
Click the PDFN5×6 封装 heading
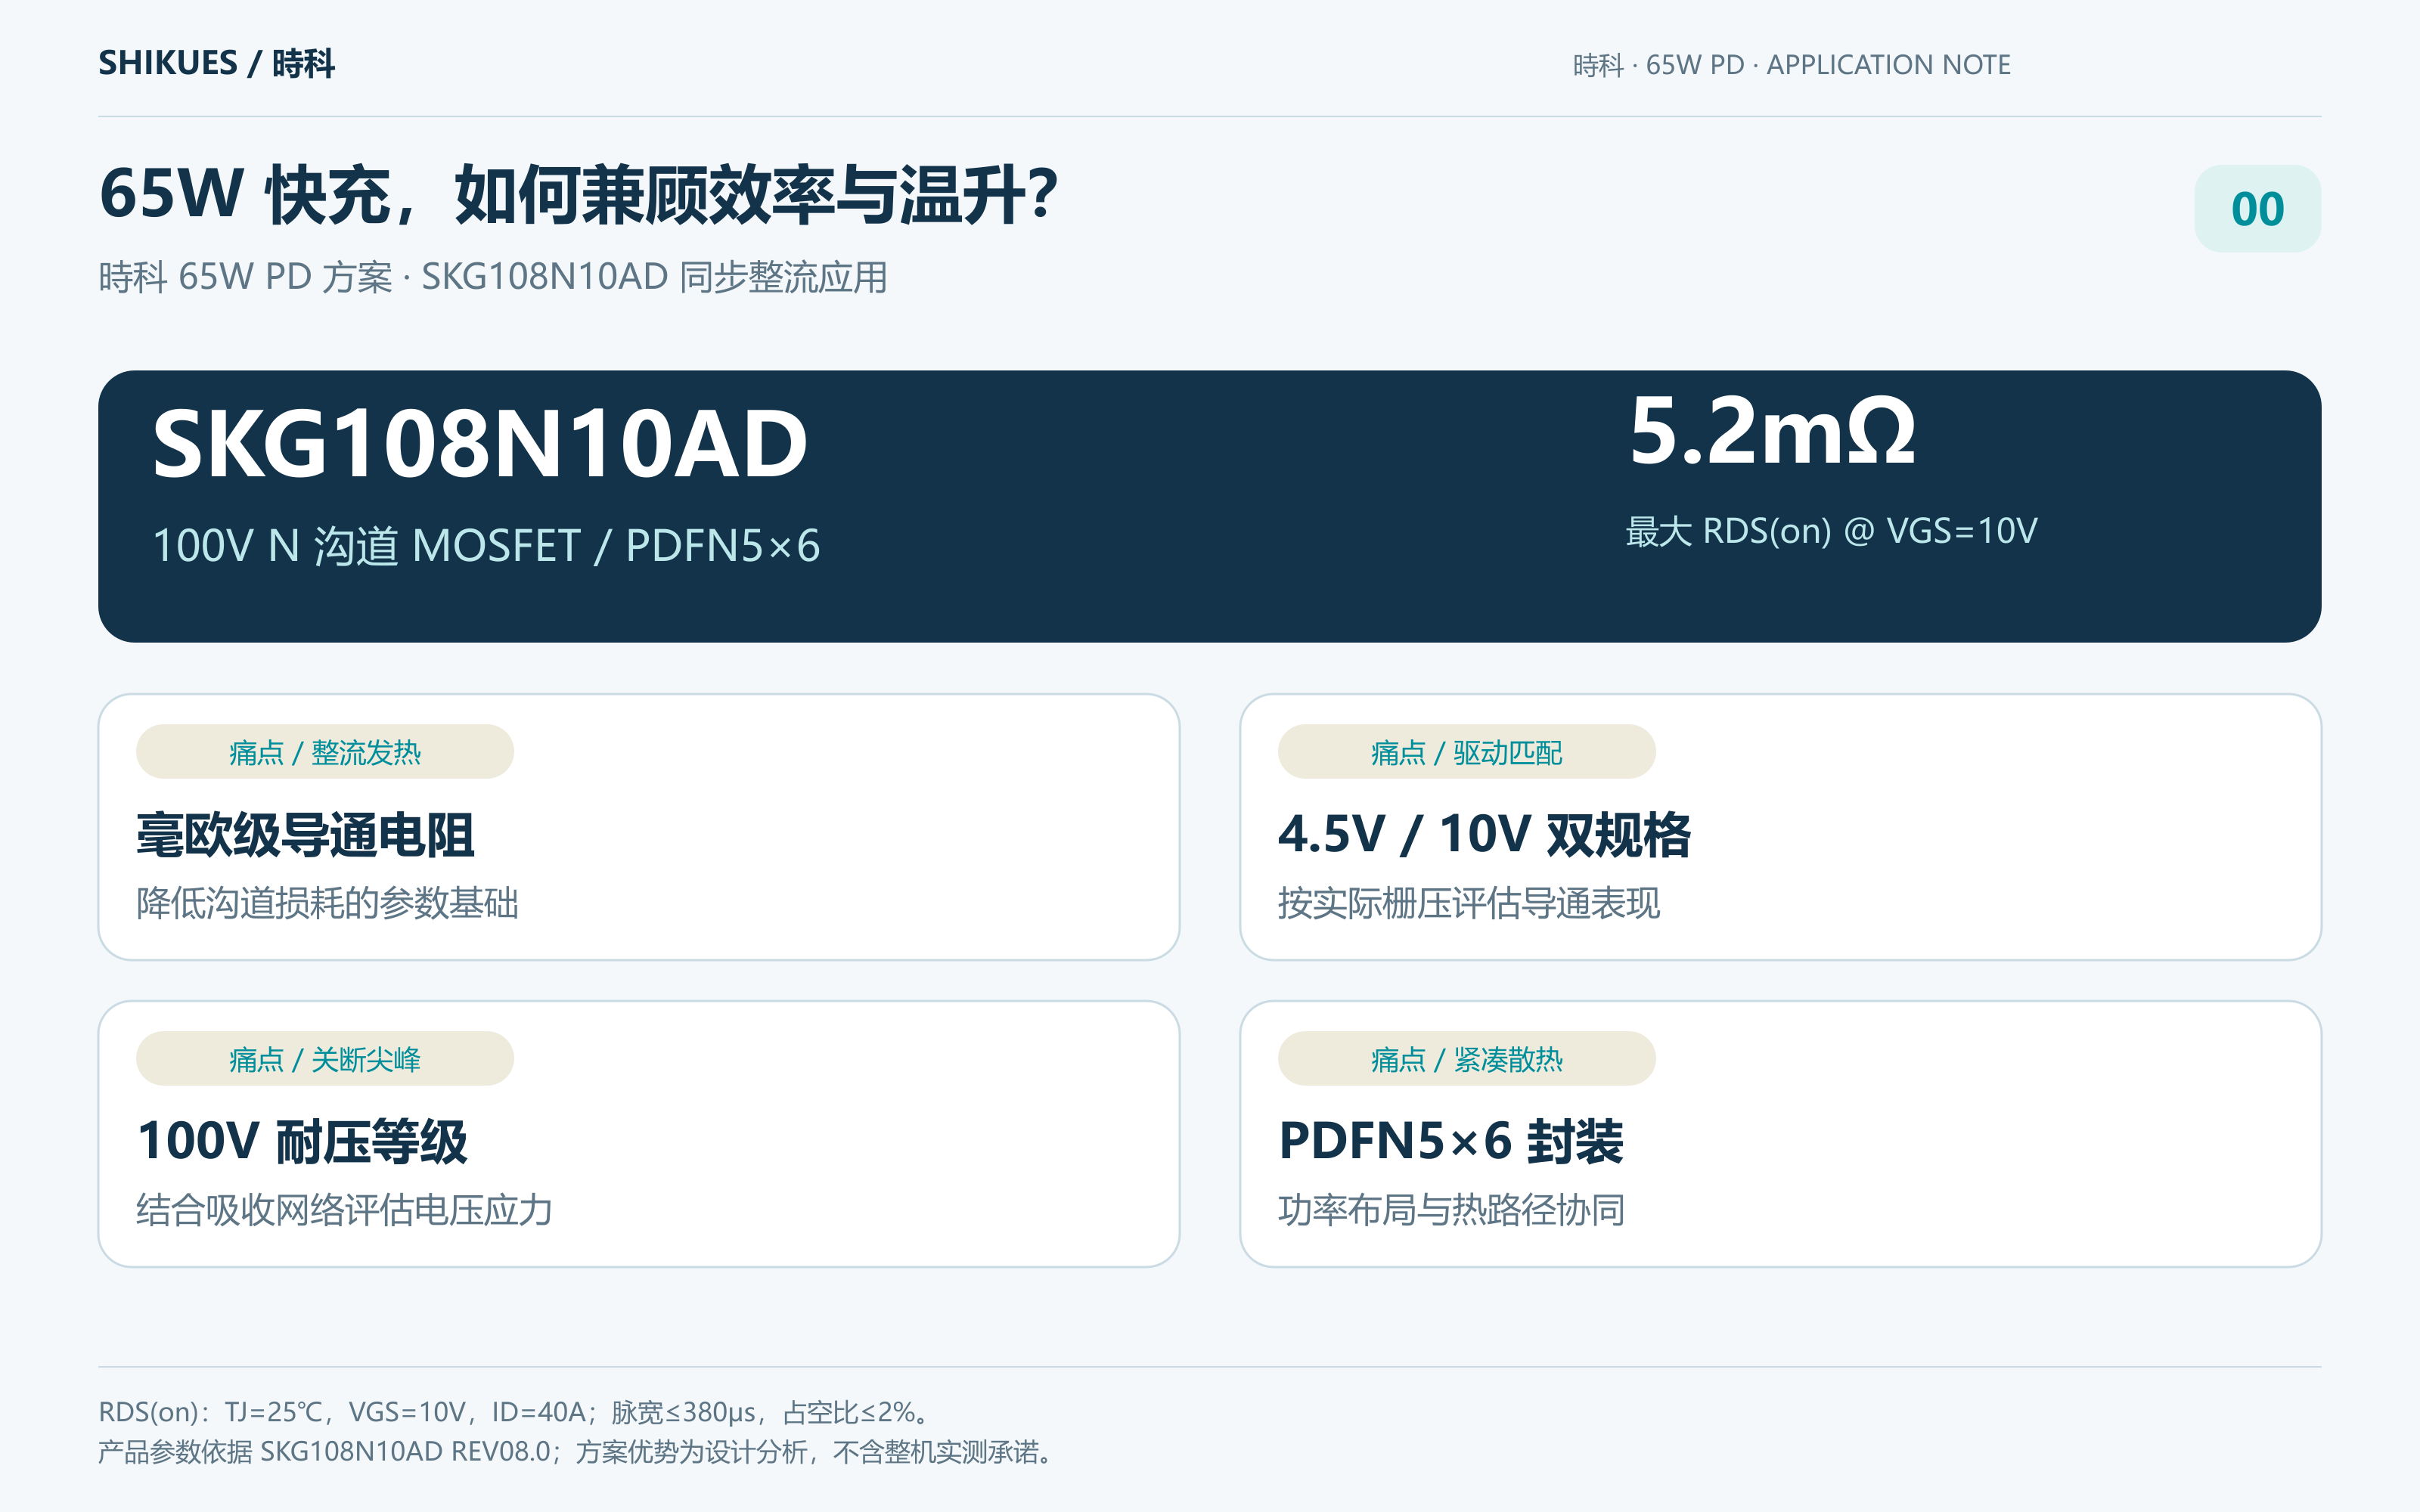coord(1451,1142)
